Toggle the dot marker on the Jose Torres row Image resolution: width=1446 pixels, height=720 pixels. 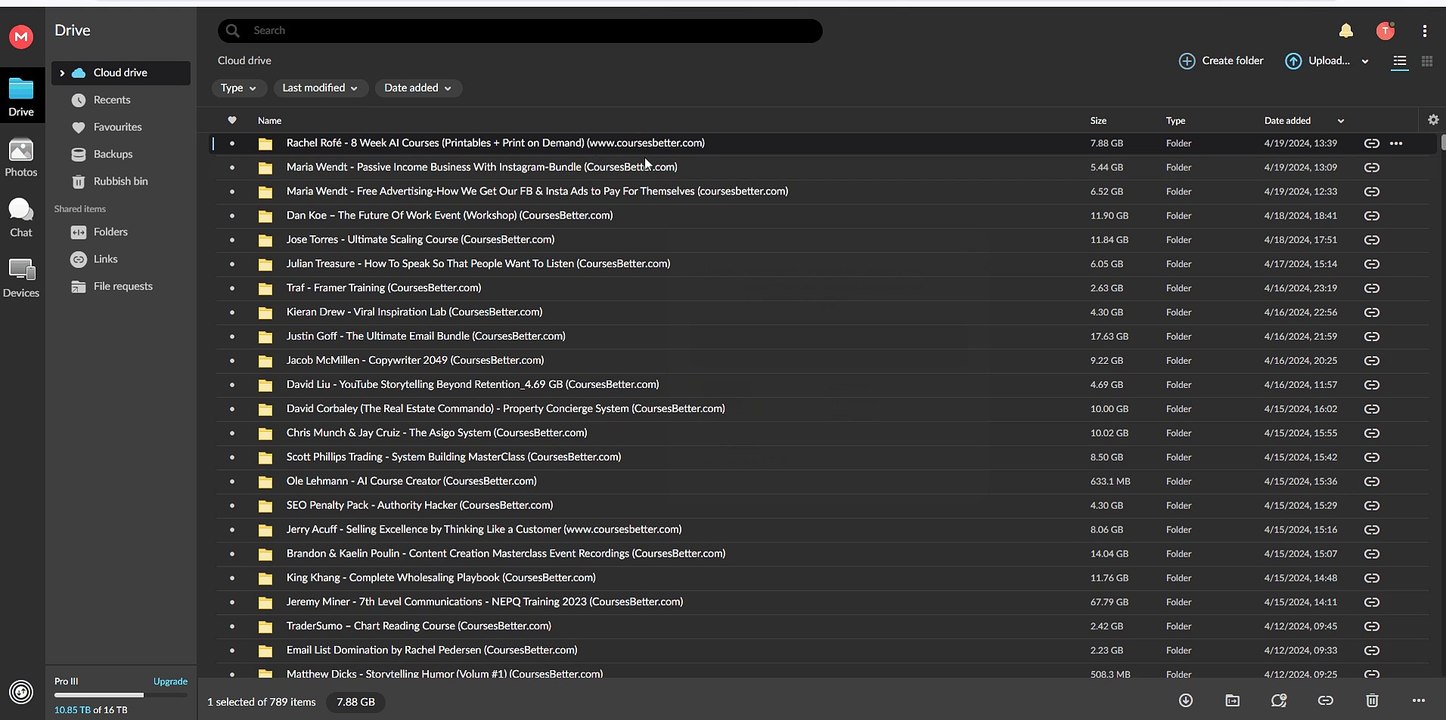(232, 240)
